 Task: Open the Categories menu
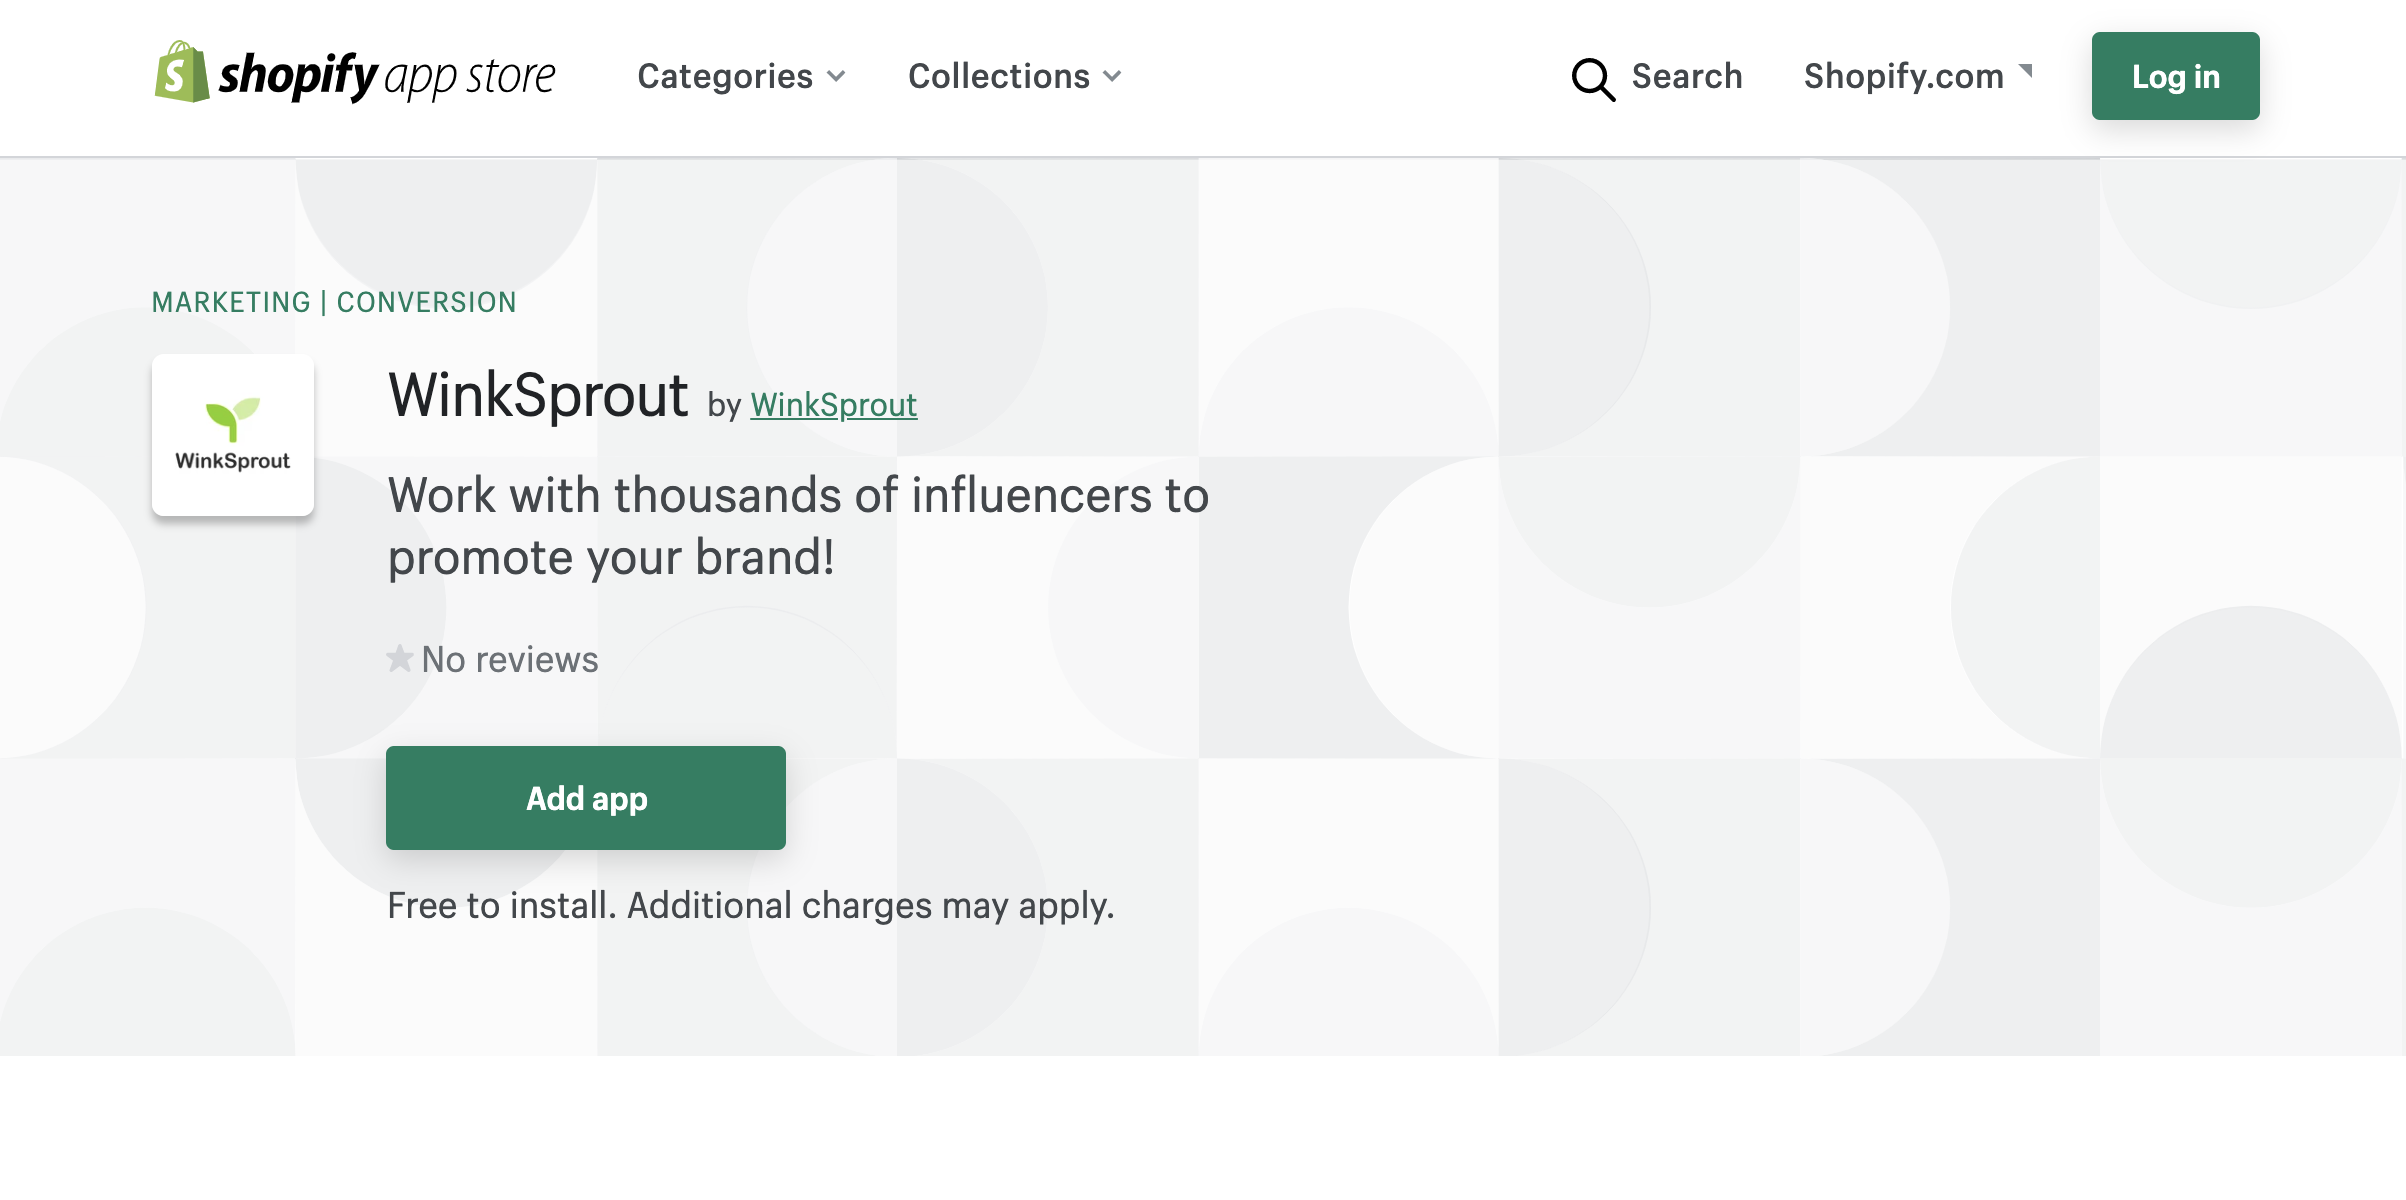pyautogui.click(x=725, y=77)
